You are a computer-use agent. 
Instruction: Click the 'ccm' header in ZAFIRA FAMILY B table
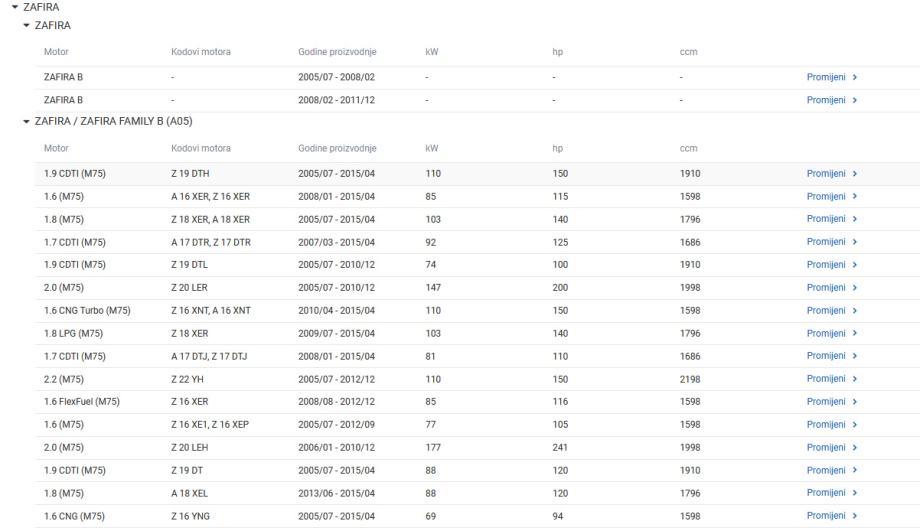pyautogui.click(x=688, y=148)
